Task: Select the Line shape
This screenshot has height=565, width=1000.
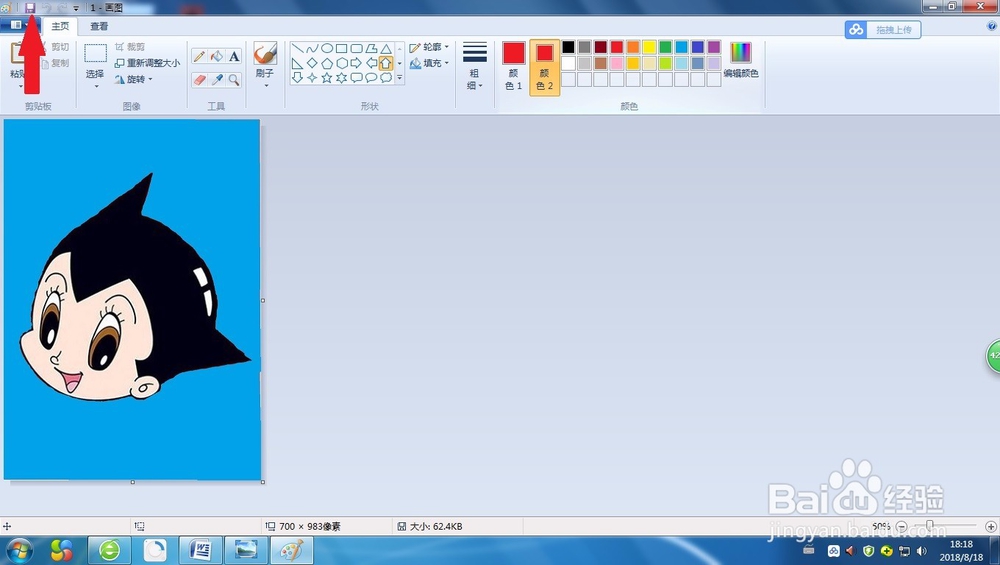Action: point(297,48)
